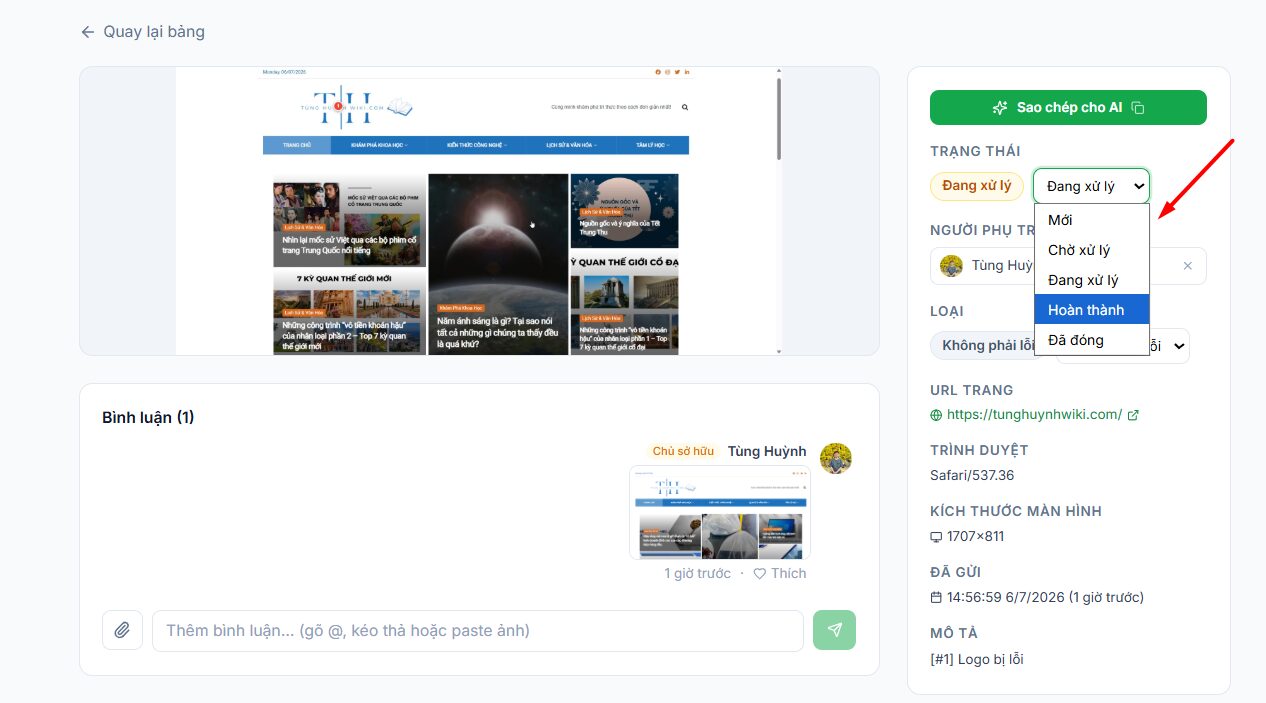Choose Đã đóng status option

pyautogui.click(x=1091, y=340)
